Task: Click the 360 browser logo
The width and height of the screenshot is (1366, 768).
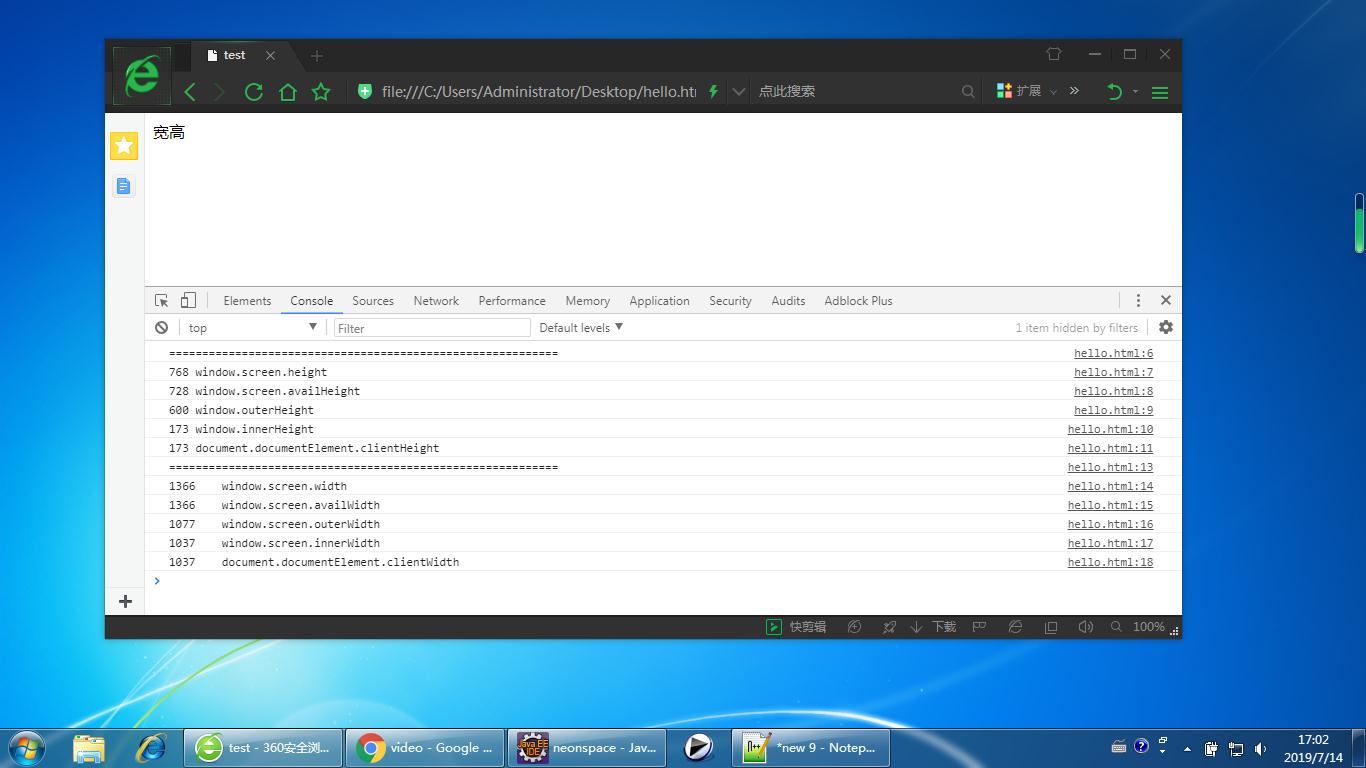Action: pos(141,75)
